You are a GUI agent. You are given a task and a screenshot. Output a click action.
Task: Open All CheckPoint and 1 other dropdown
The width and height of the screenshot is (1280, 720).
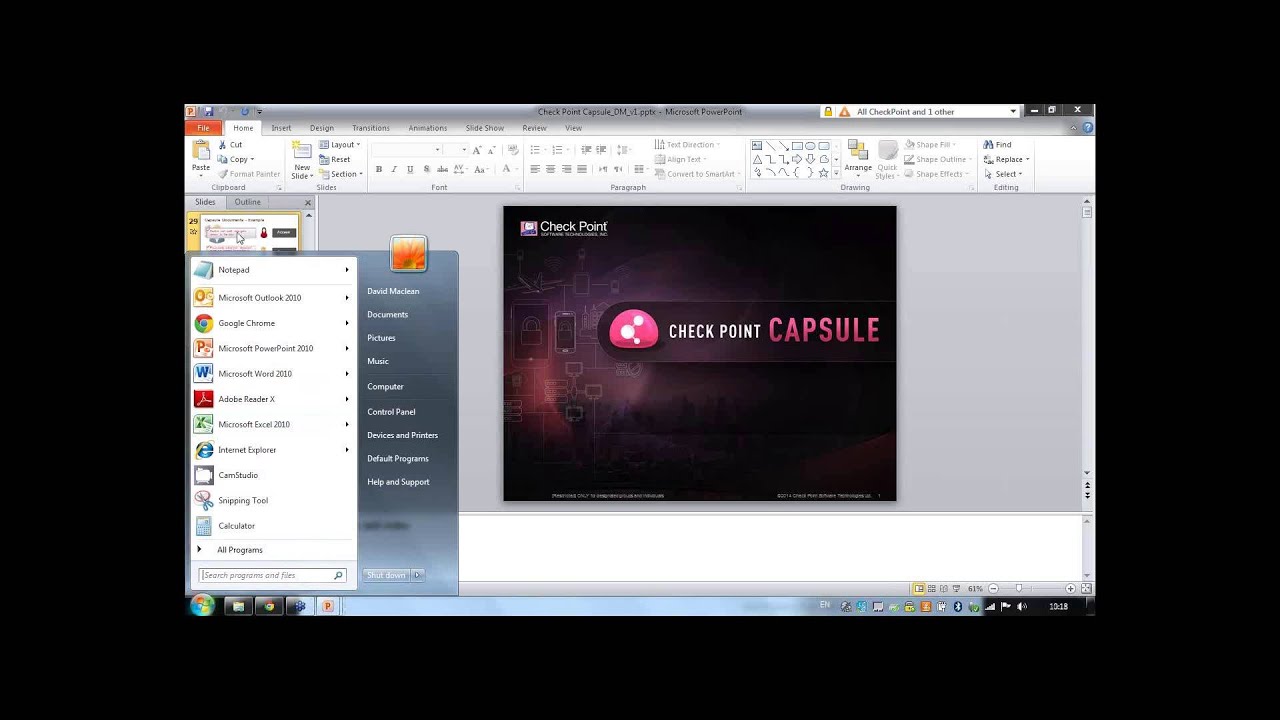point(1013,112)
